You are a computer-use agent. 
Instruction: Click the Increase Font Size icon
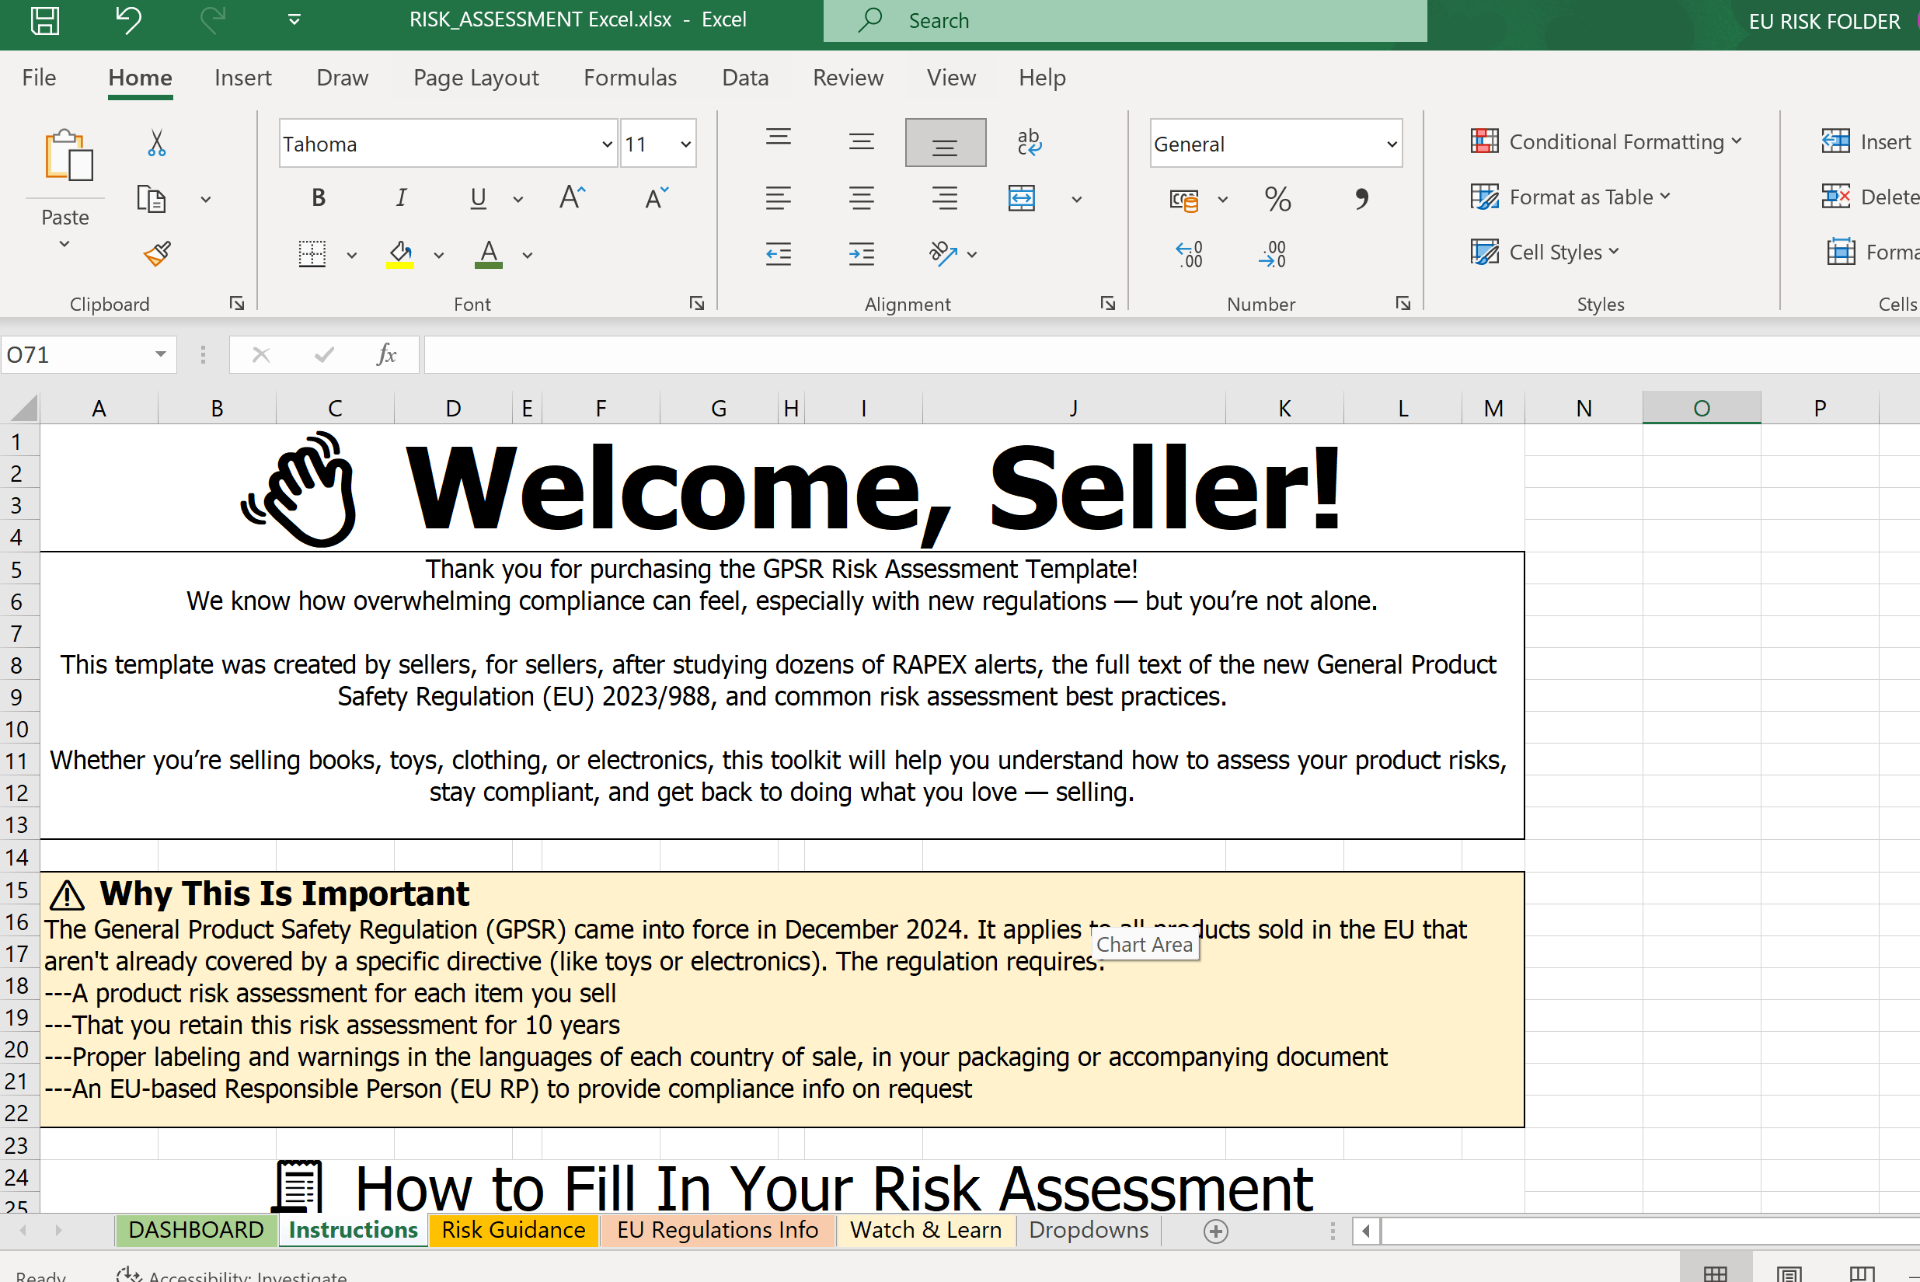(571, 197)
